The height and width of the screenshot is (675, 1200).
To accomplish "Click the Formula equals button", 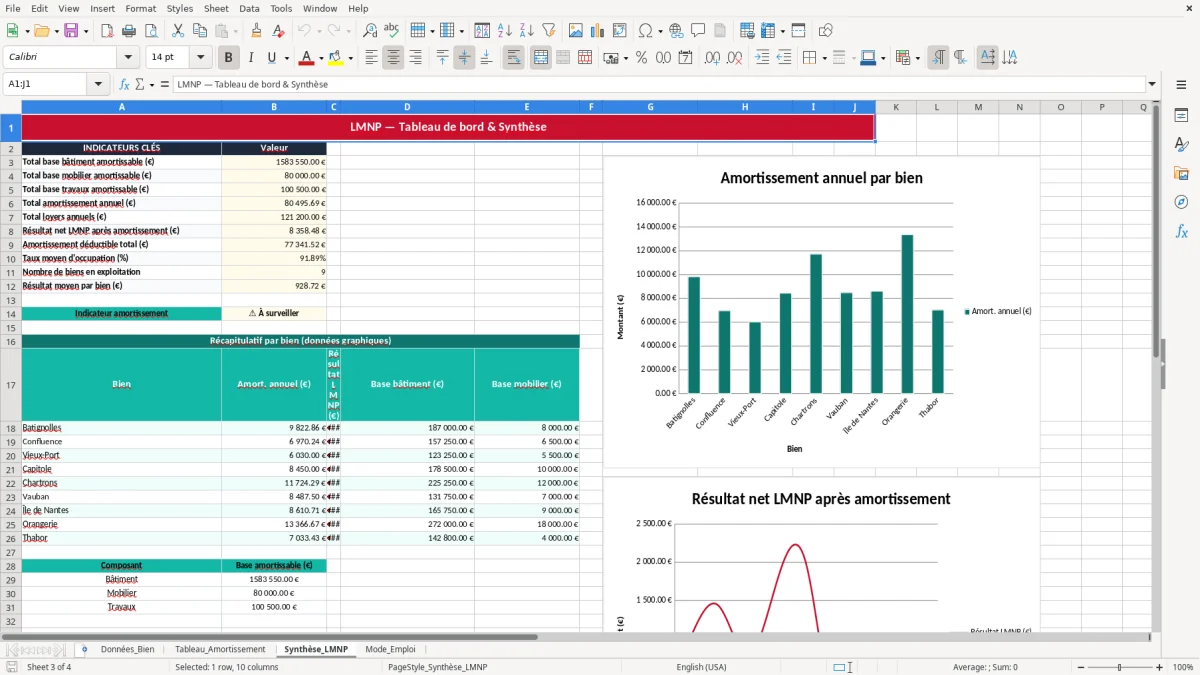I will pyautogui.click(x=164, y=85).
